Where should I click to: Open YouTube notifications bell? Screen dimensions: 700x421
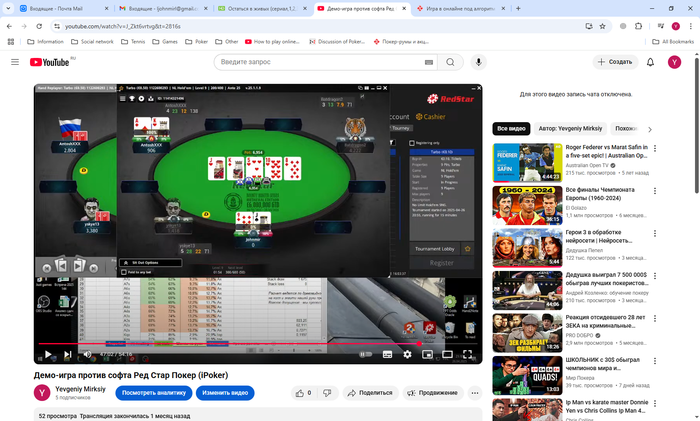pos(650,62)
